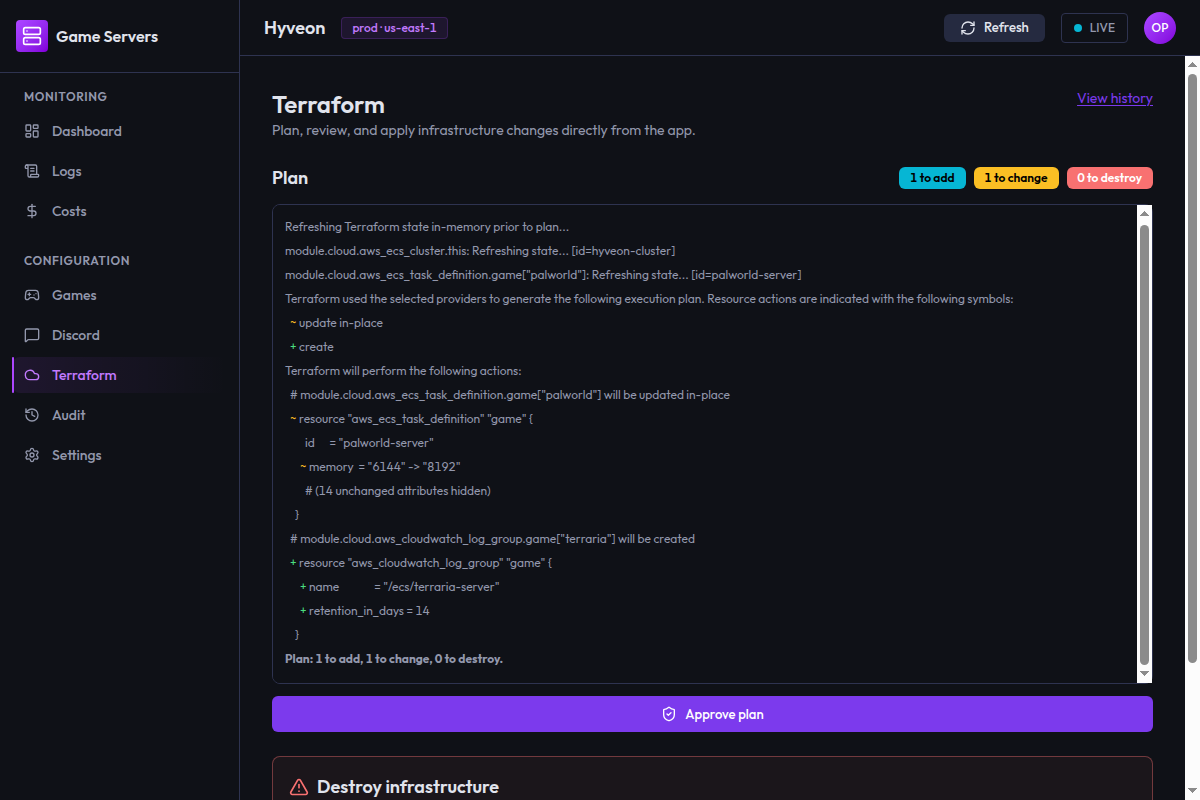Image resolution: width=1200 pixels, height=800 pixels.
Task: Click the '~ update in-place' legend line
Action: point(337,323)
